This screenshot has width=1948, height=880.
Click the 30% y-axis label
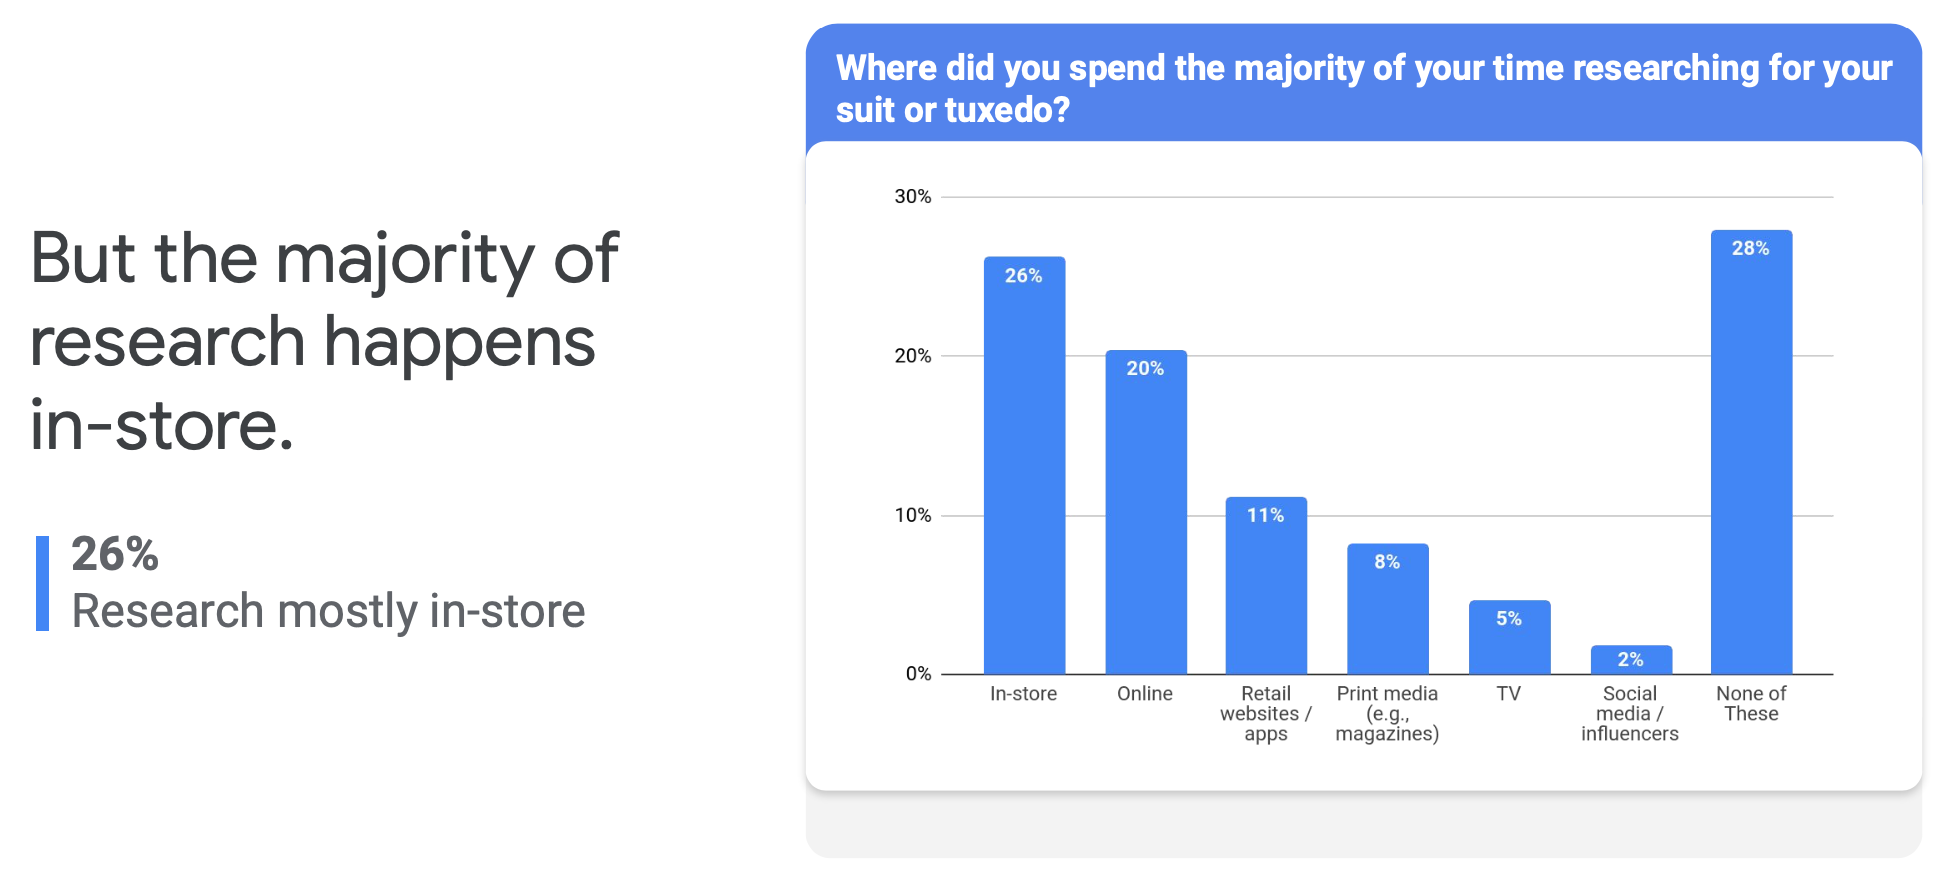pyautogui.click(x=912, y=197)
